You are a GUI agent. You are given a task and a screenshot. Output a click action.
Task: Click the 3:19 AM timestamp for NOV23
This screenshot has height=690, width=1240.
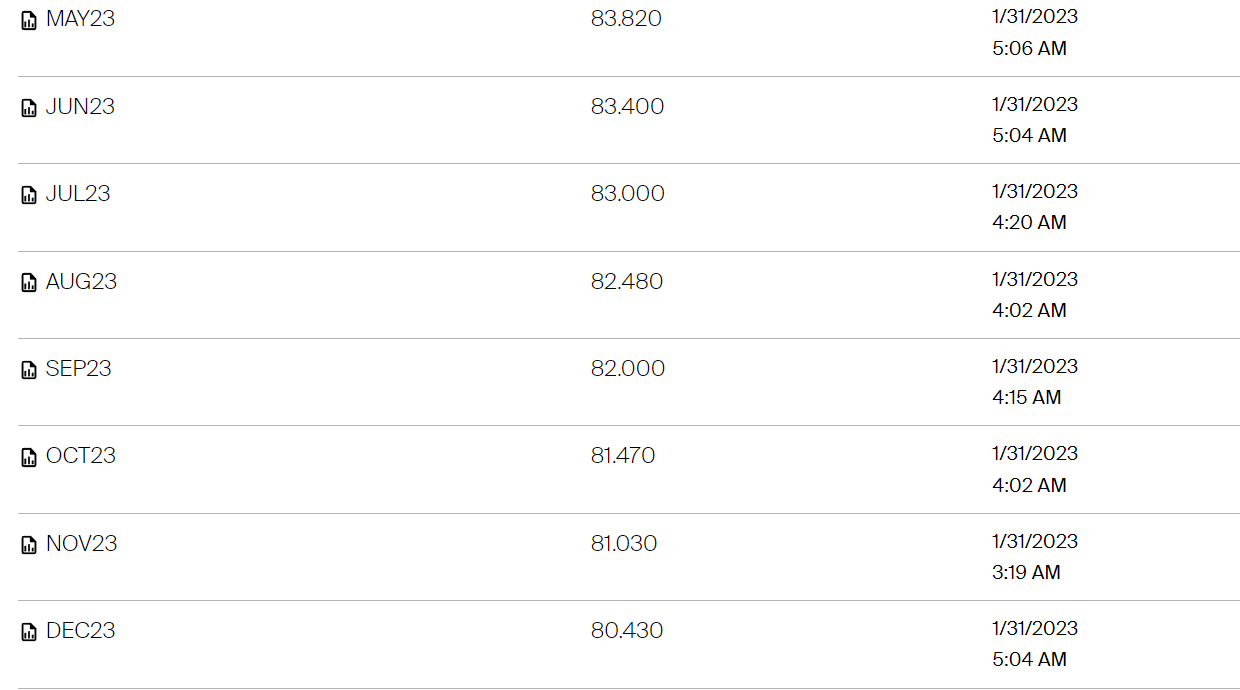[1026, 572]
